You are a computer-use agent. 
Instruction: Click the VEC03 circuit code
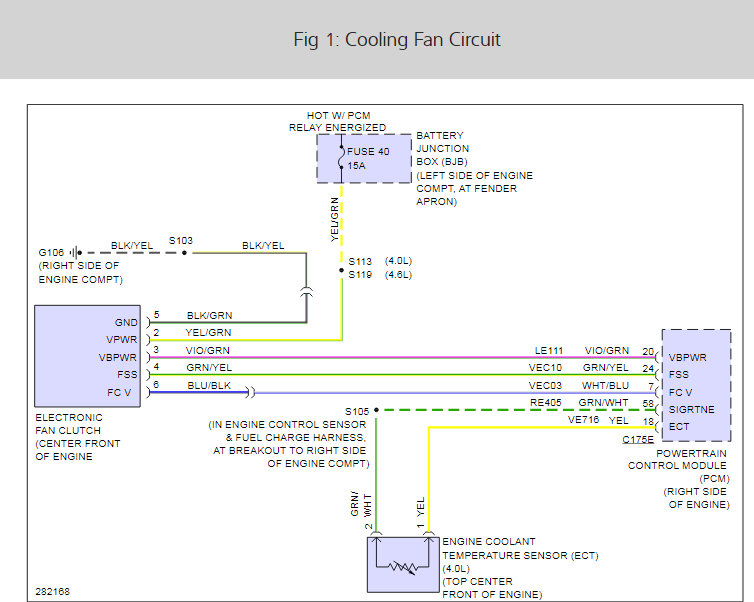(545, 385)
